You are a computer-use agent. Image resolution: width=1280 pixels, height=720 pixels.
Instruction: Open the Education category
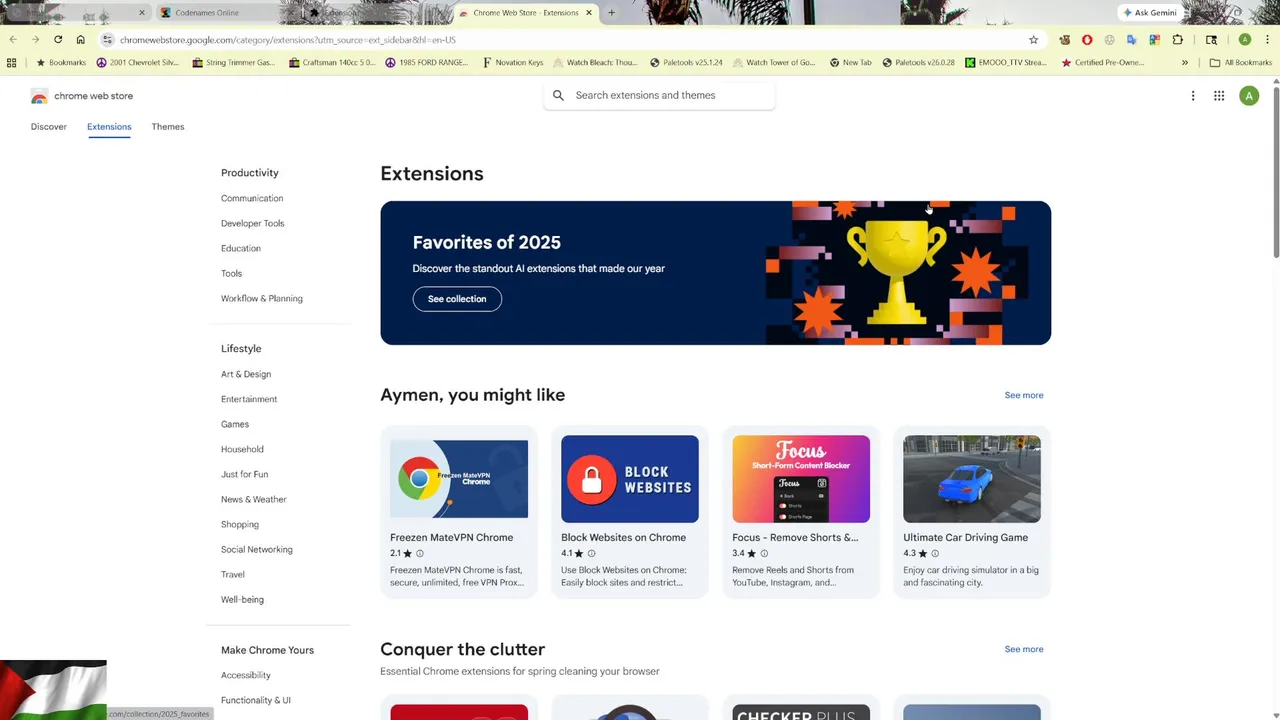point(241,248)
